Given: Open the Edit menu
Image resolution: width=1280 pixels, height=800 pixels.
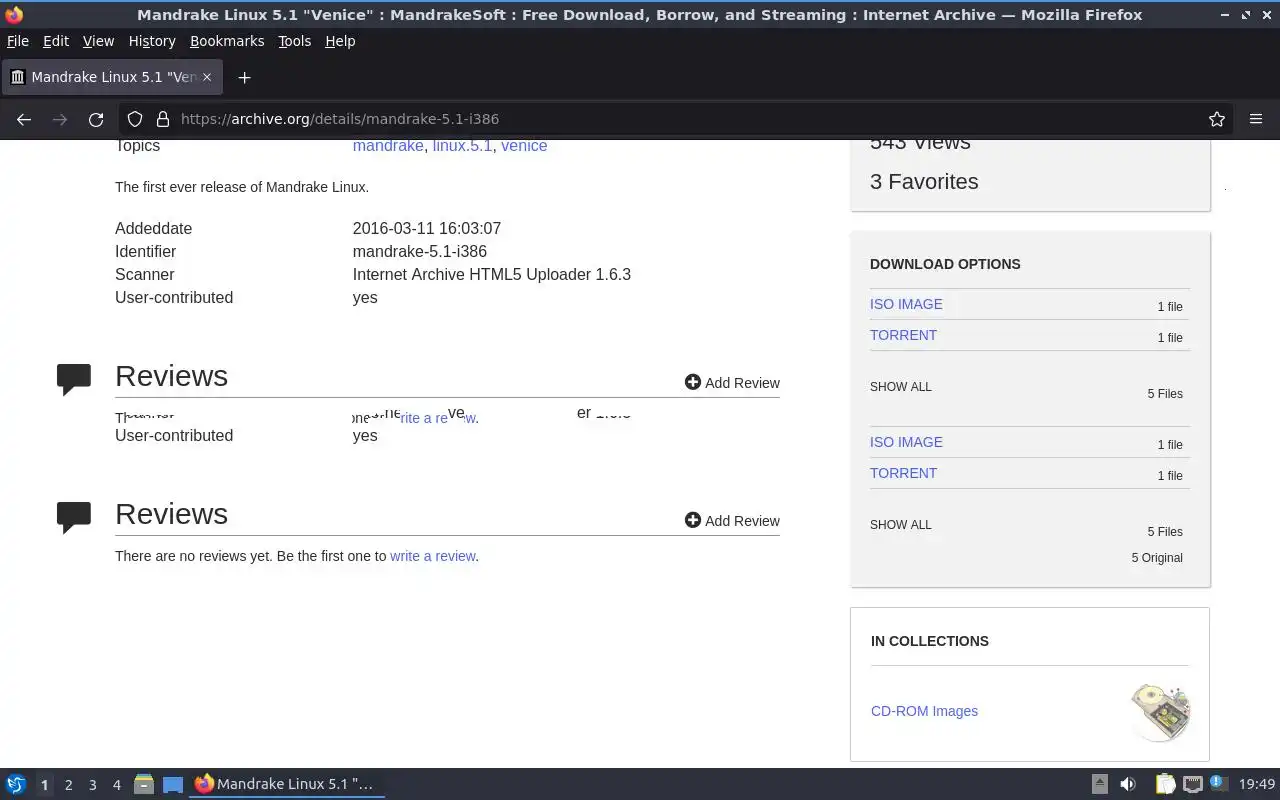Looking at the screenshot, I should [56, 41].
